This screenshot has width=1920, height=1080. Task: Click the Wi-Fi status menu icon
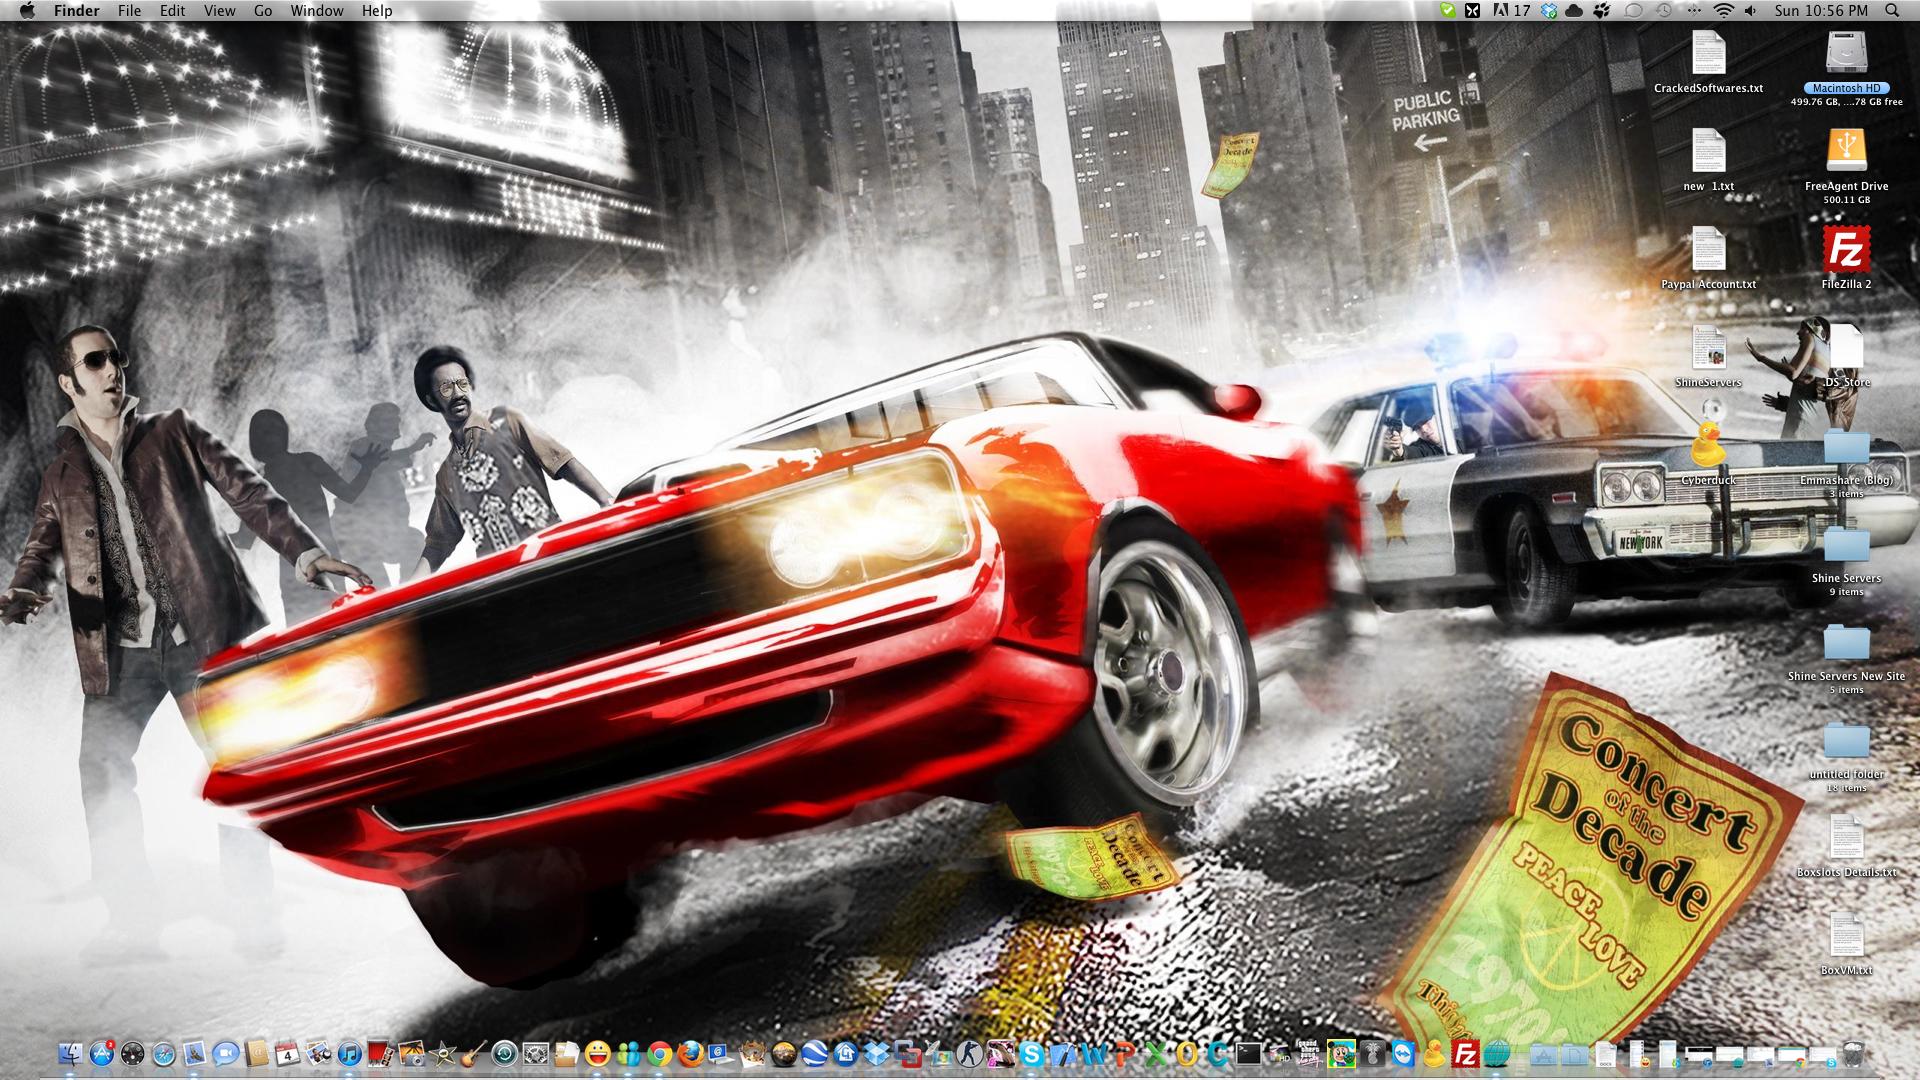click(x=1723, y=11)
